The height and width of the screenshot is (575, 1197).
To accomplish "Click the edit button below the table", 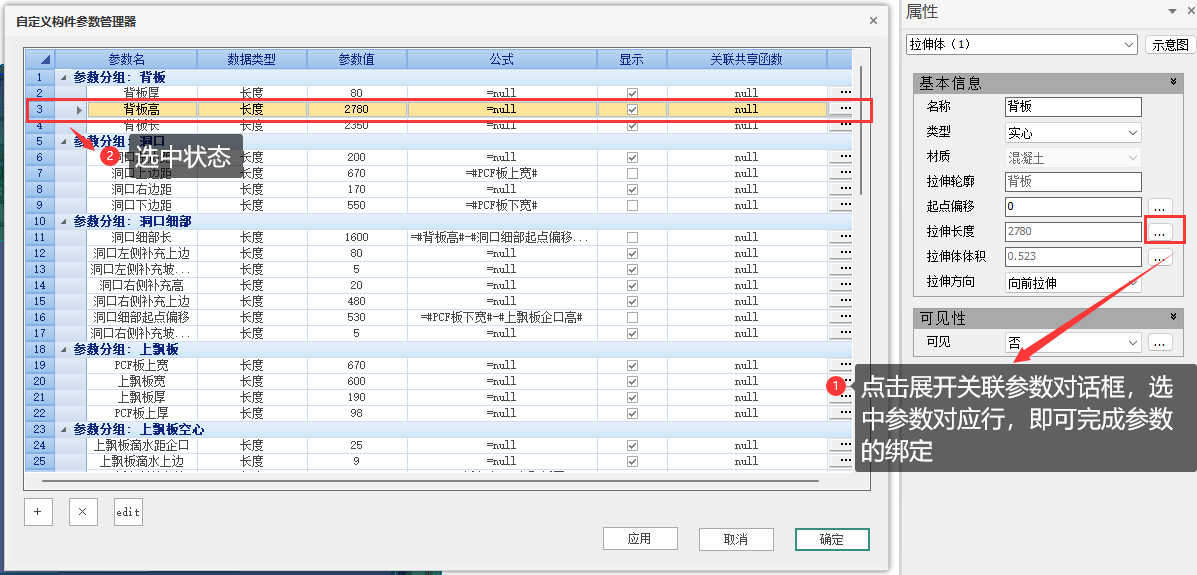I will 128,511.
